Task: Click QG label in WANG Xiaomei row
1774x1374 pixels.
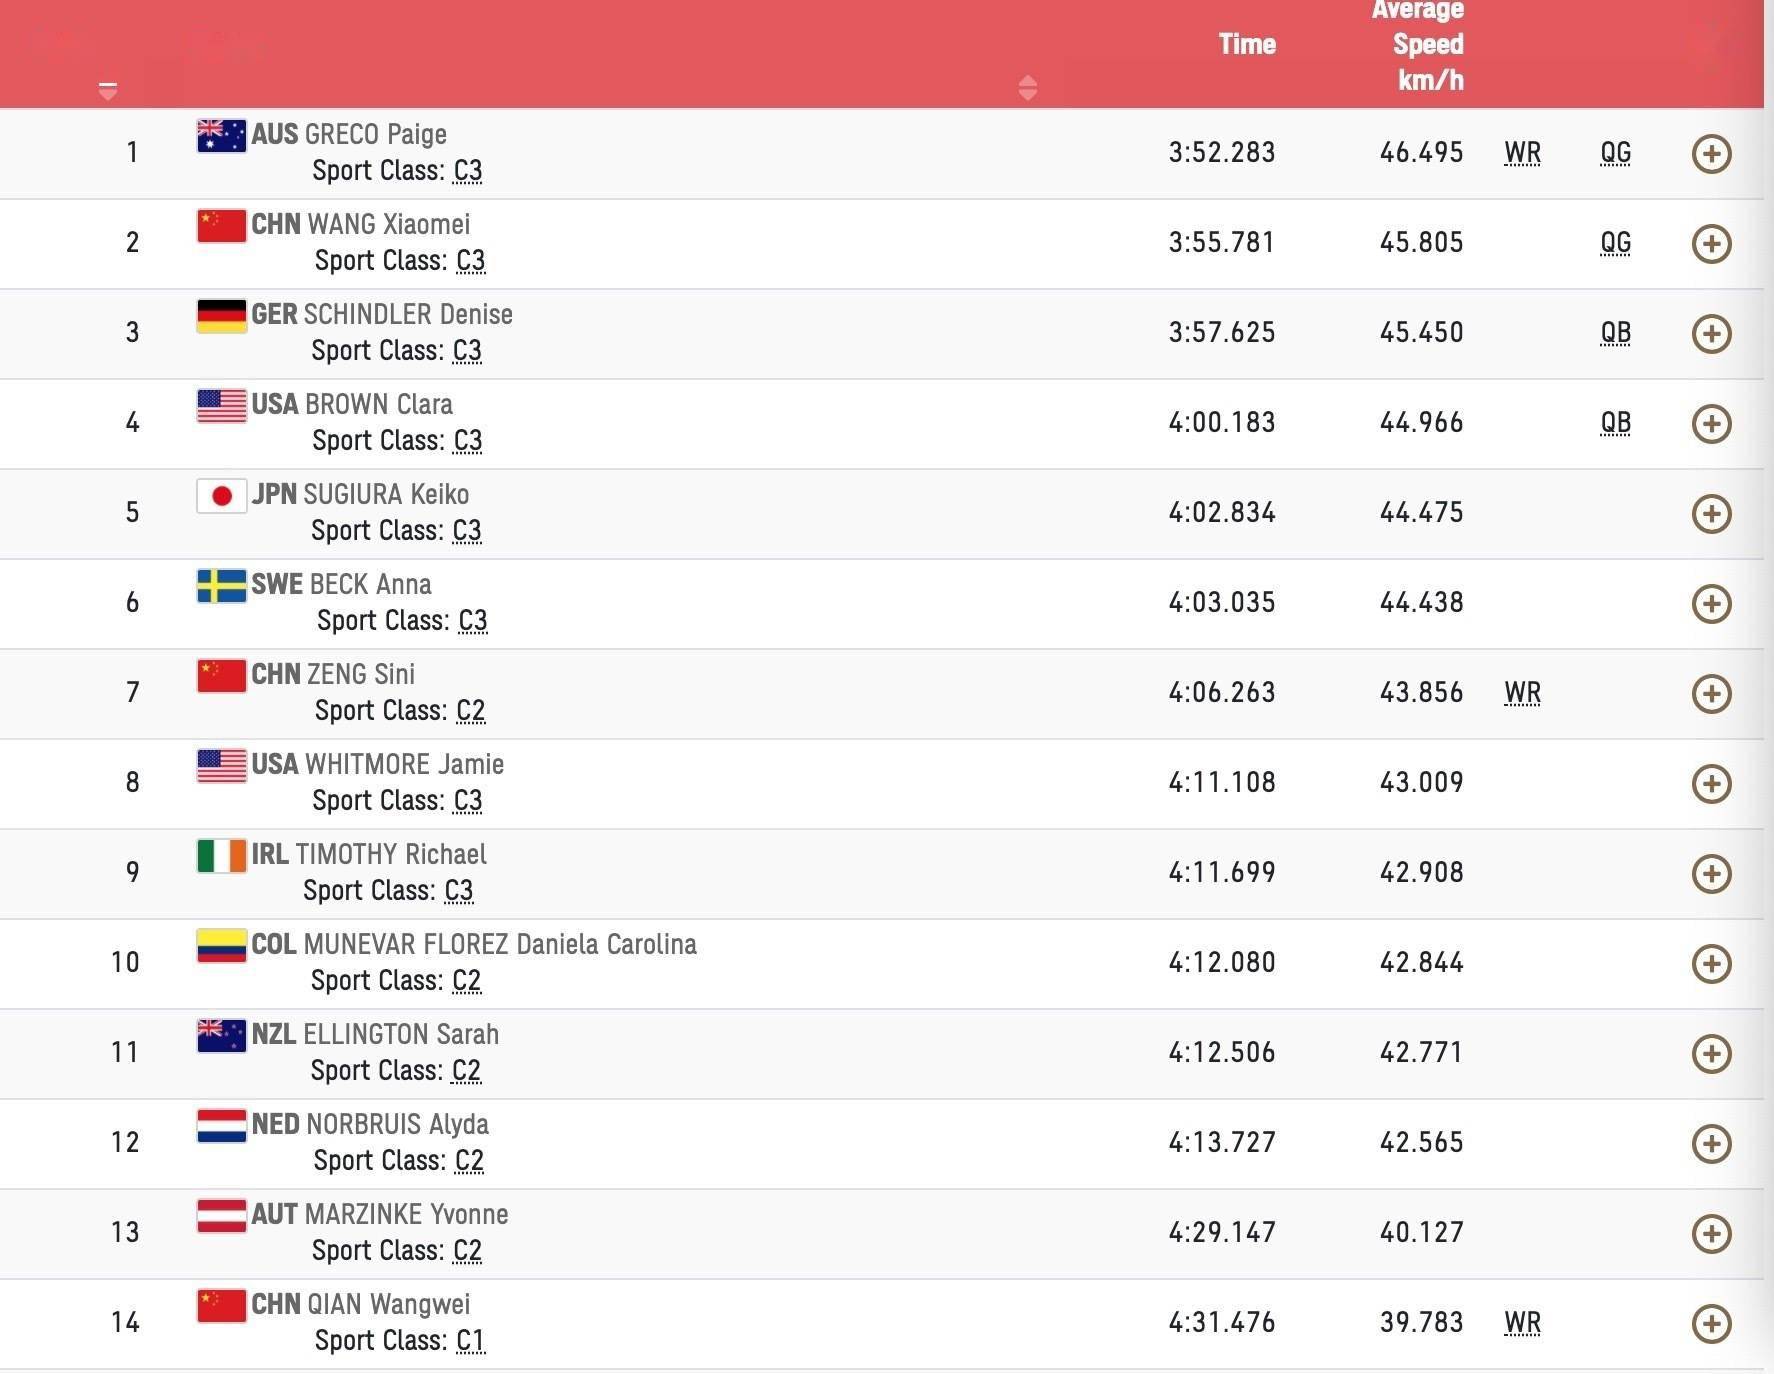Action: [1615, 243]
